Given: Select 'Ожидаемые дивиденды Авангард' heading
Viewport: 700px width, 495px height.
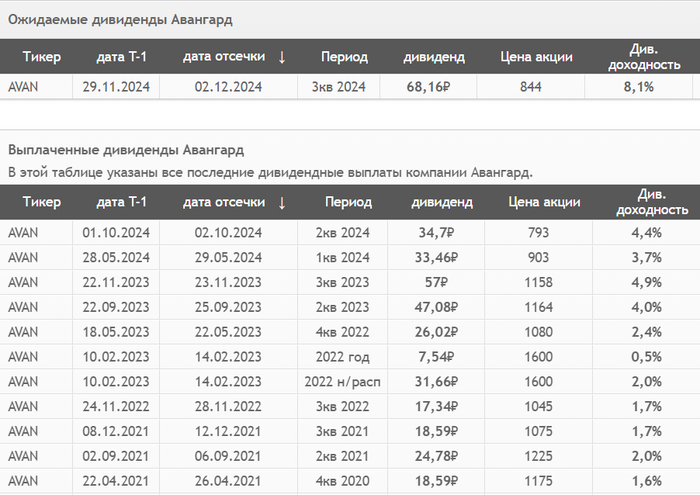Looking at the screenshot, I should click(x=120, y=20).
